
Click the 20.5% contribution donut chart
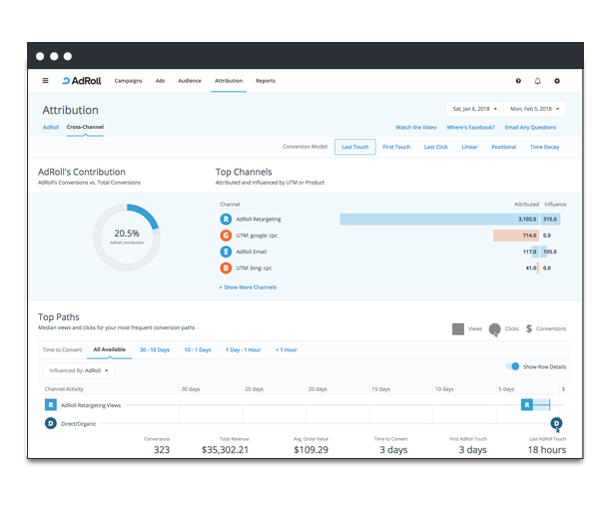tap(127, 237)
